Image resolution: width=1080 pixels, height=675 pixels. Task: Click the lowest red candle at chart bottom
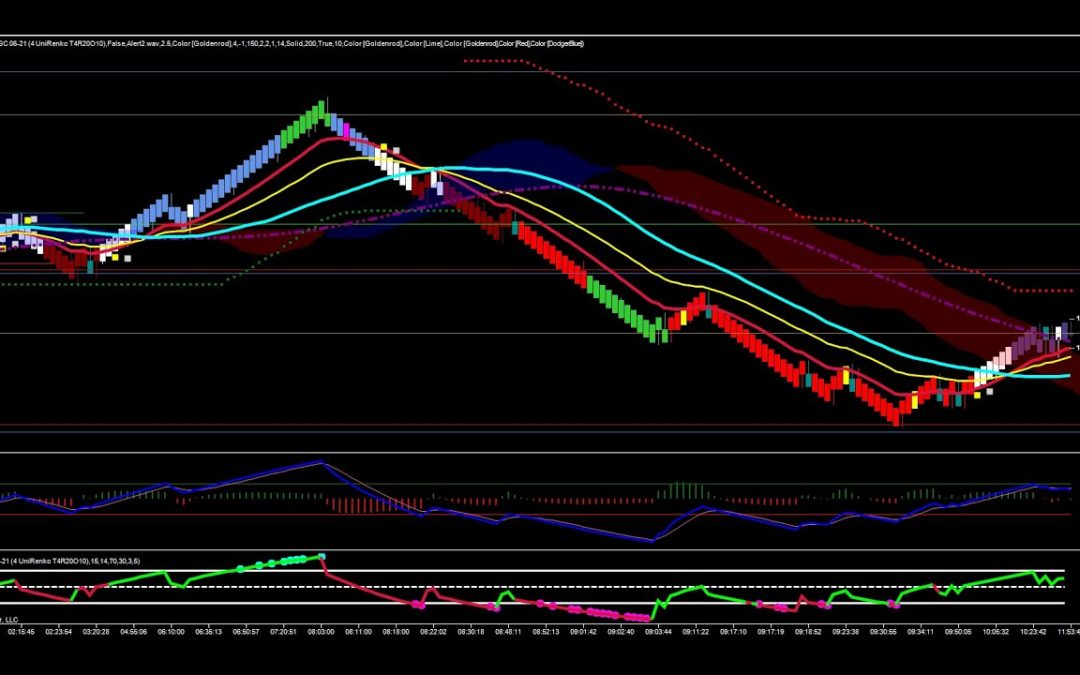pos(898,416)
